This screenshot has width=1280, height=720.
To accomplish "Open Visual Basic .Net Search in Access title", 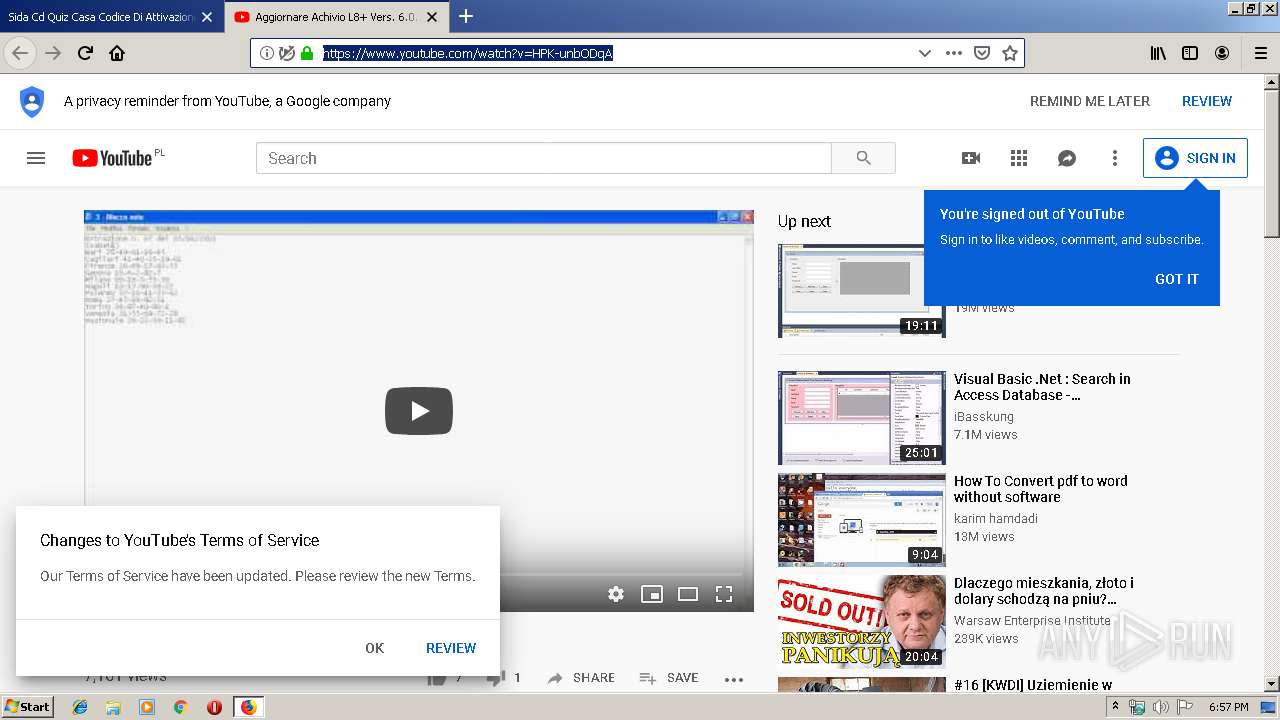I will [1042, 387].
